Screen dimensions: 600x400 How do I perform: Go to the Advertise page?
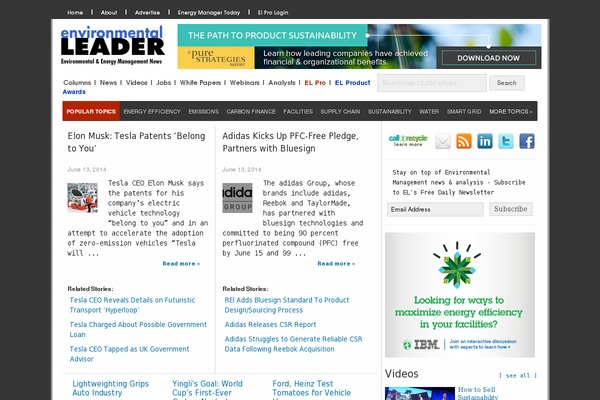(x=147, y=13)
